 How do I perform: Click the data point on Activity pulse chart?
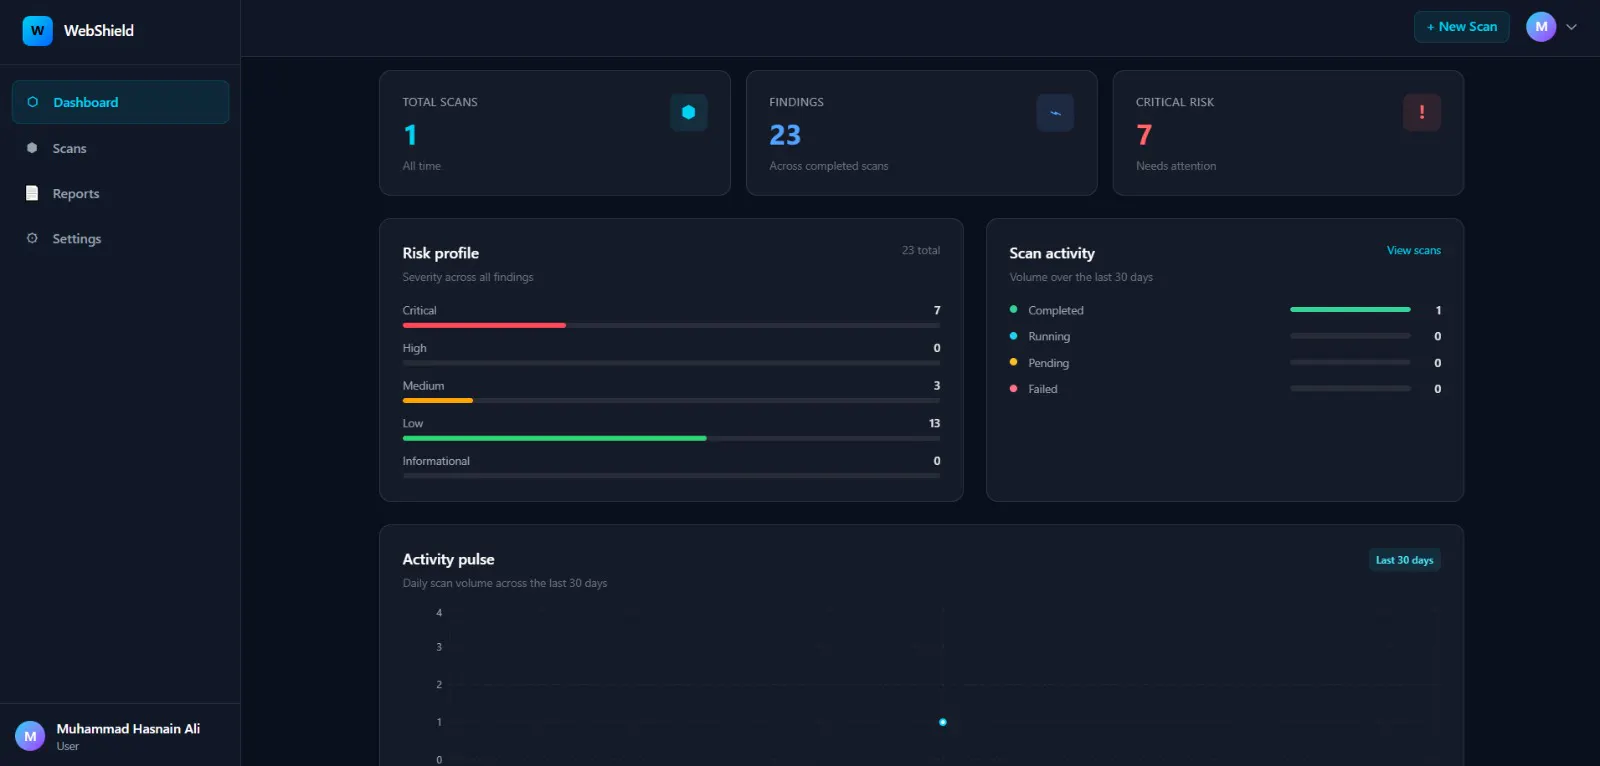click(943, 722)
